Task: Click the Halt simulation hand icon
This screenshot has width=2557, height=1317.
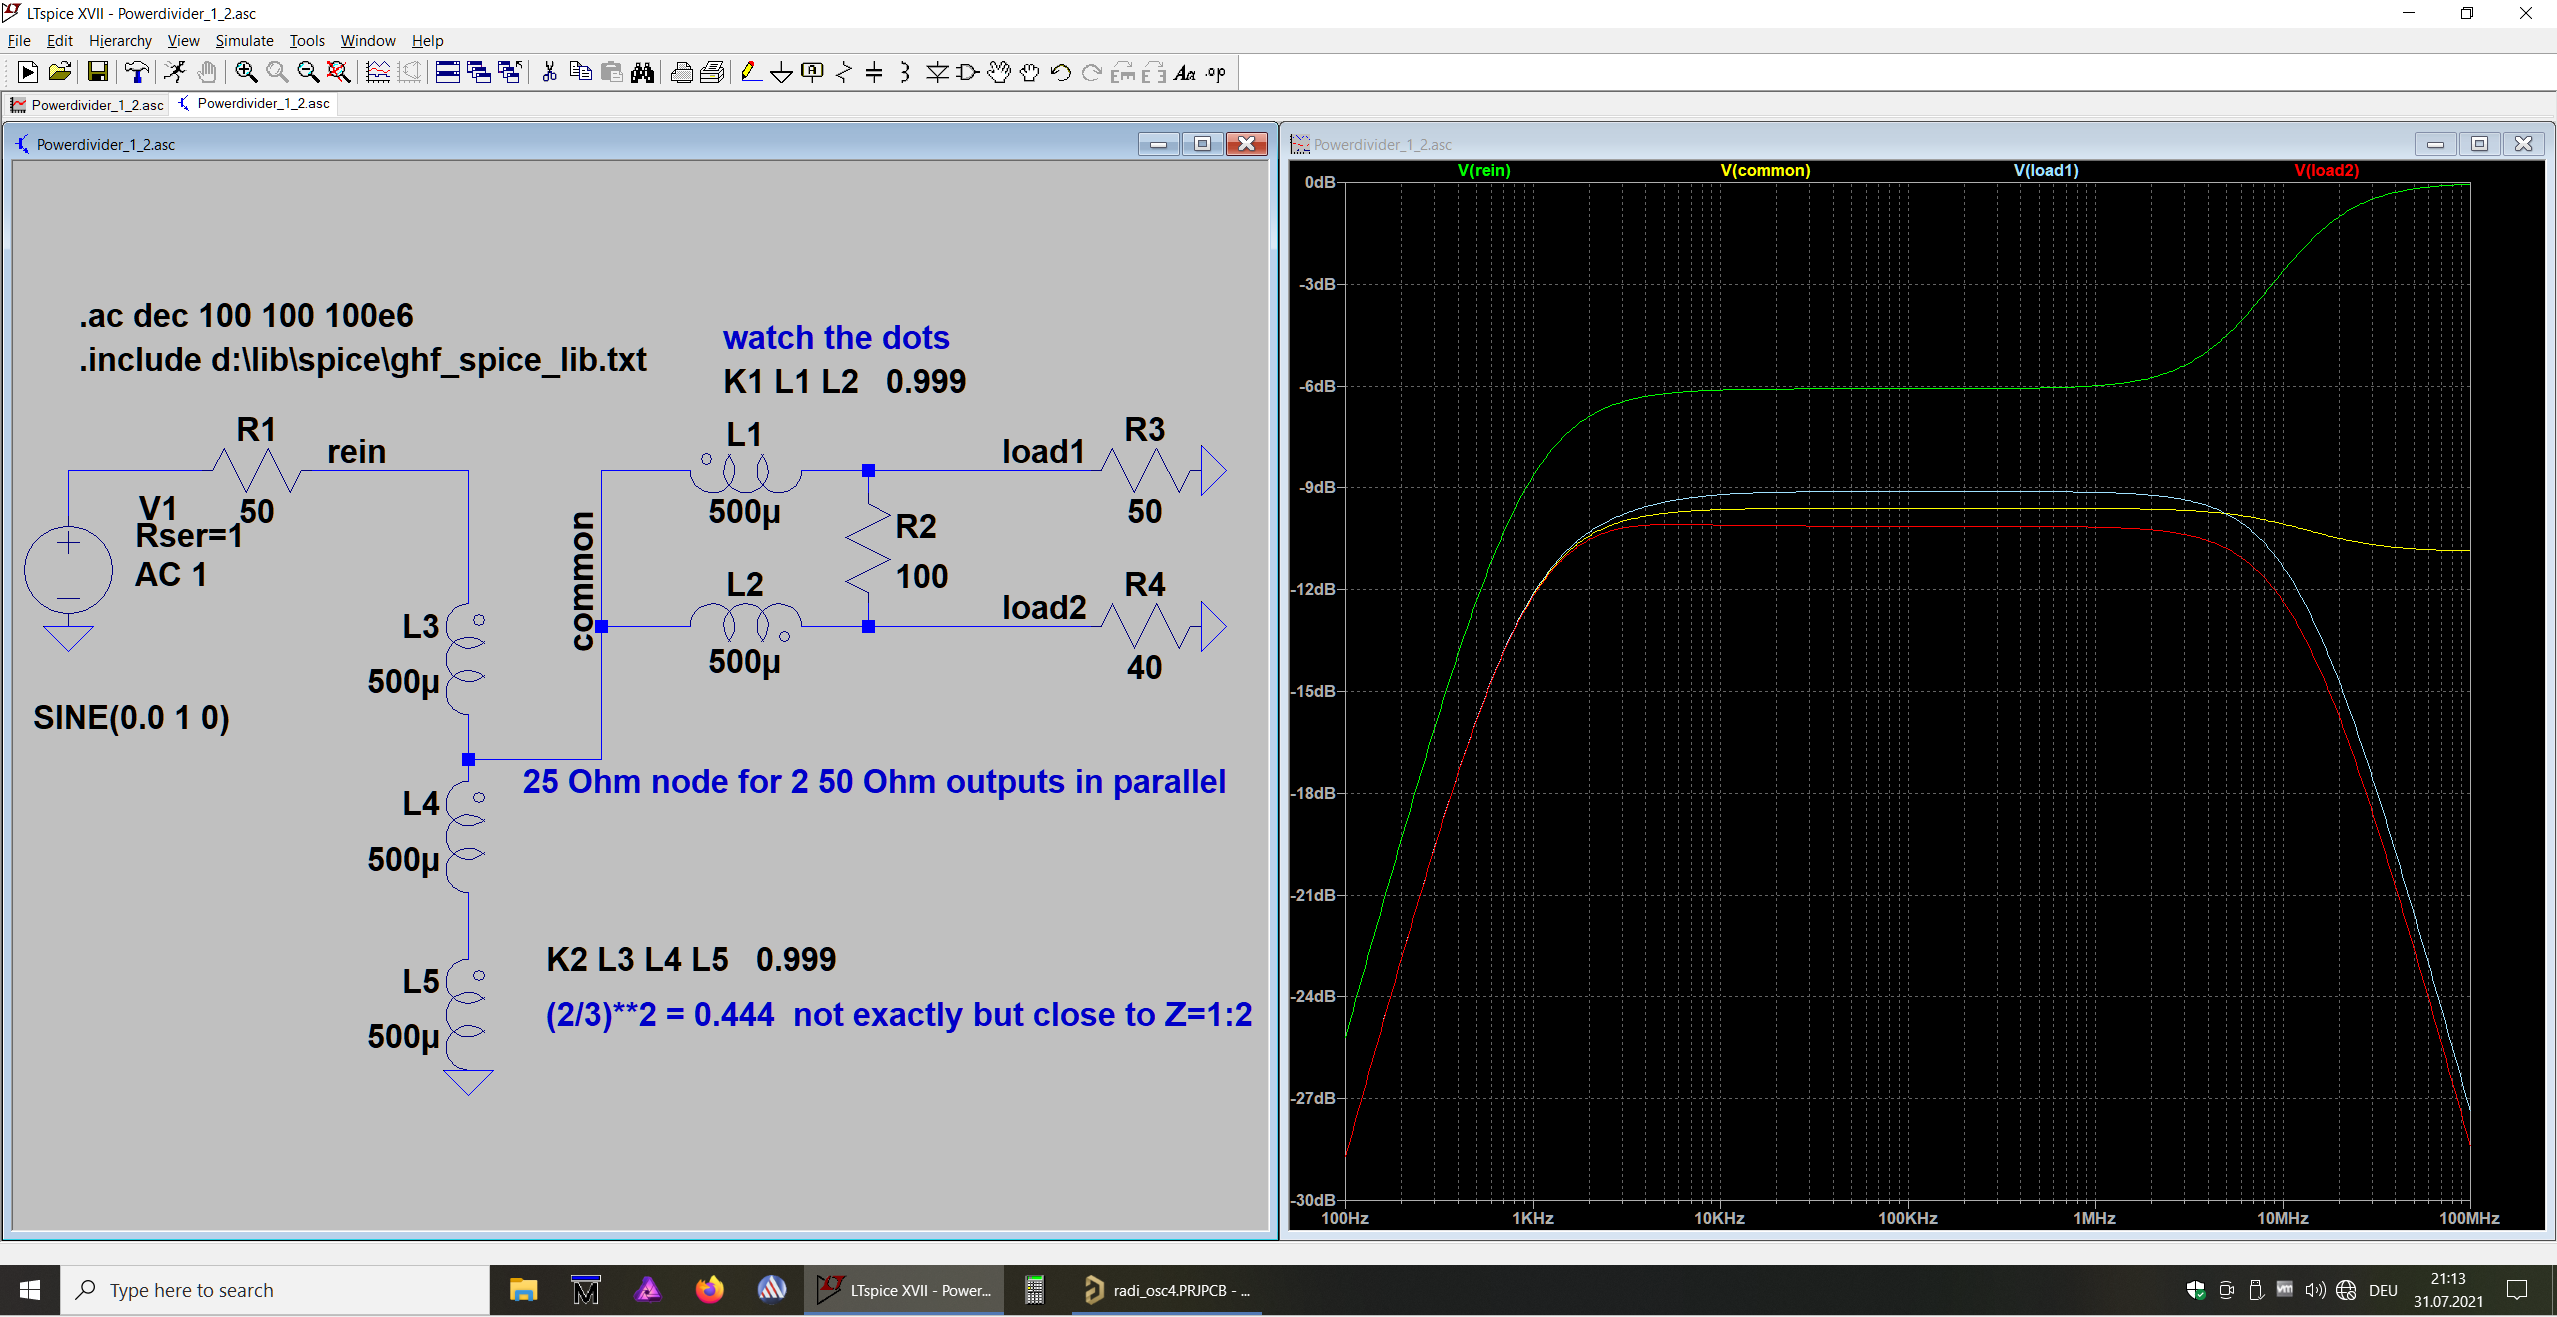Action: click(x=207, y=72)
